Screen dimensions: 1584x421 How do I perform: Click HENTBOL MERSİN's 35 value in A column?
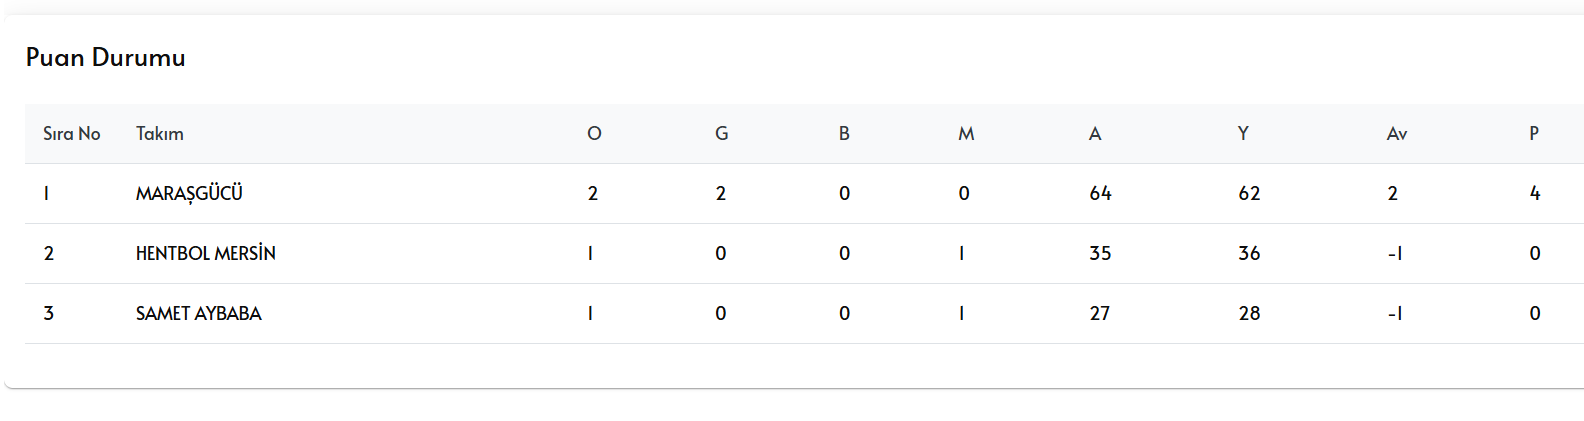tap(1100, 253)
